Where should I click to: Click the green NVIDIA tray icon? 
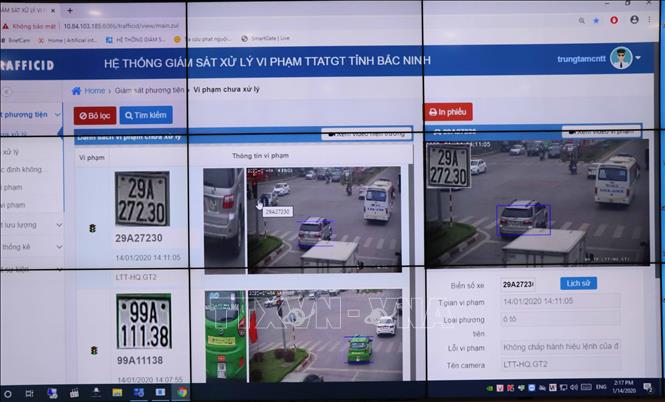click(489, 388)
